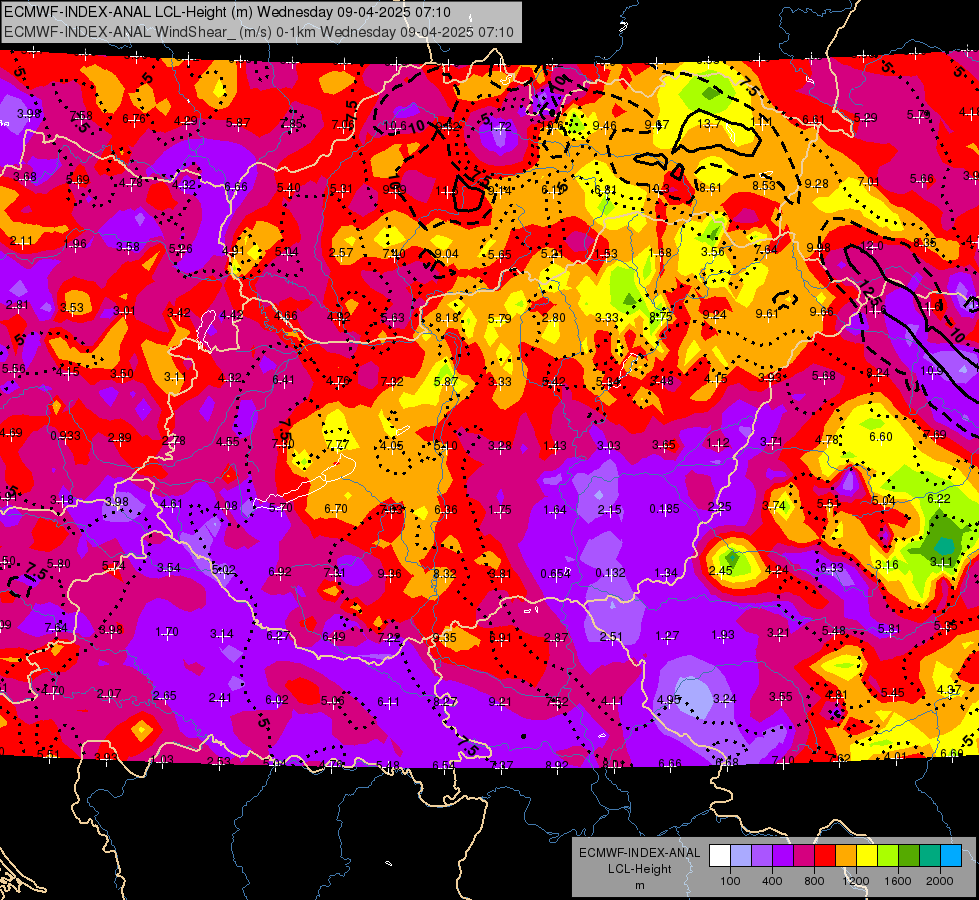Viewport: 979px width, 900px height.
Task: Select the dark green legend swatch
Action: tap(909, 856)
